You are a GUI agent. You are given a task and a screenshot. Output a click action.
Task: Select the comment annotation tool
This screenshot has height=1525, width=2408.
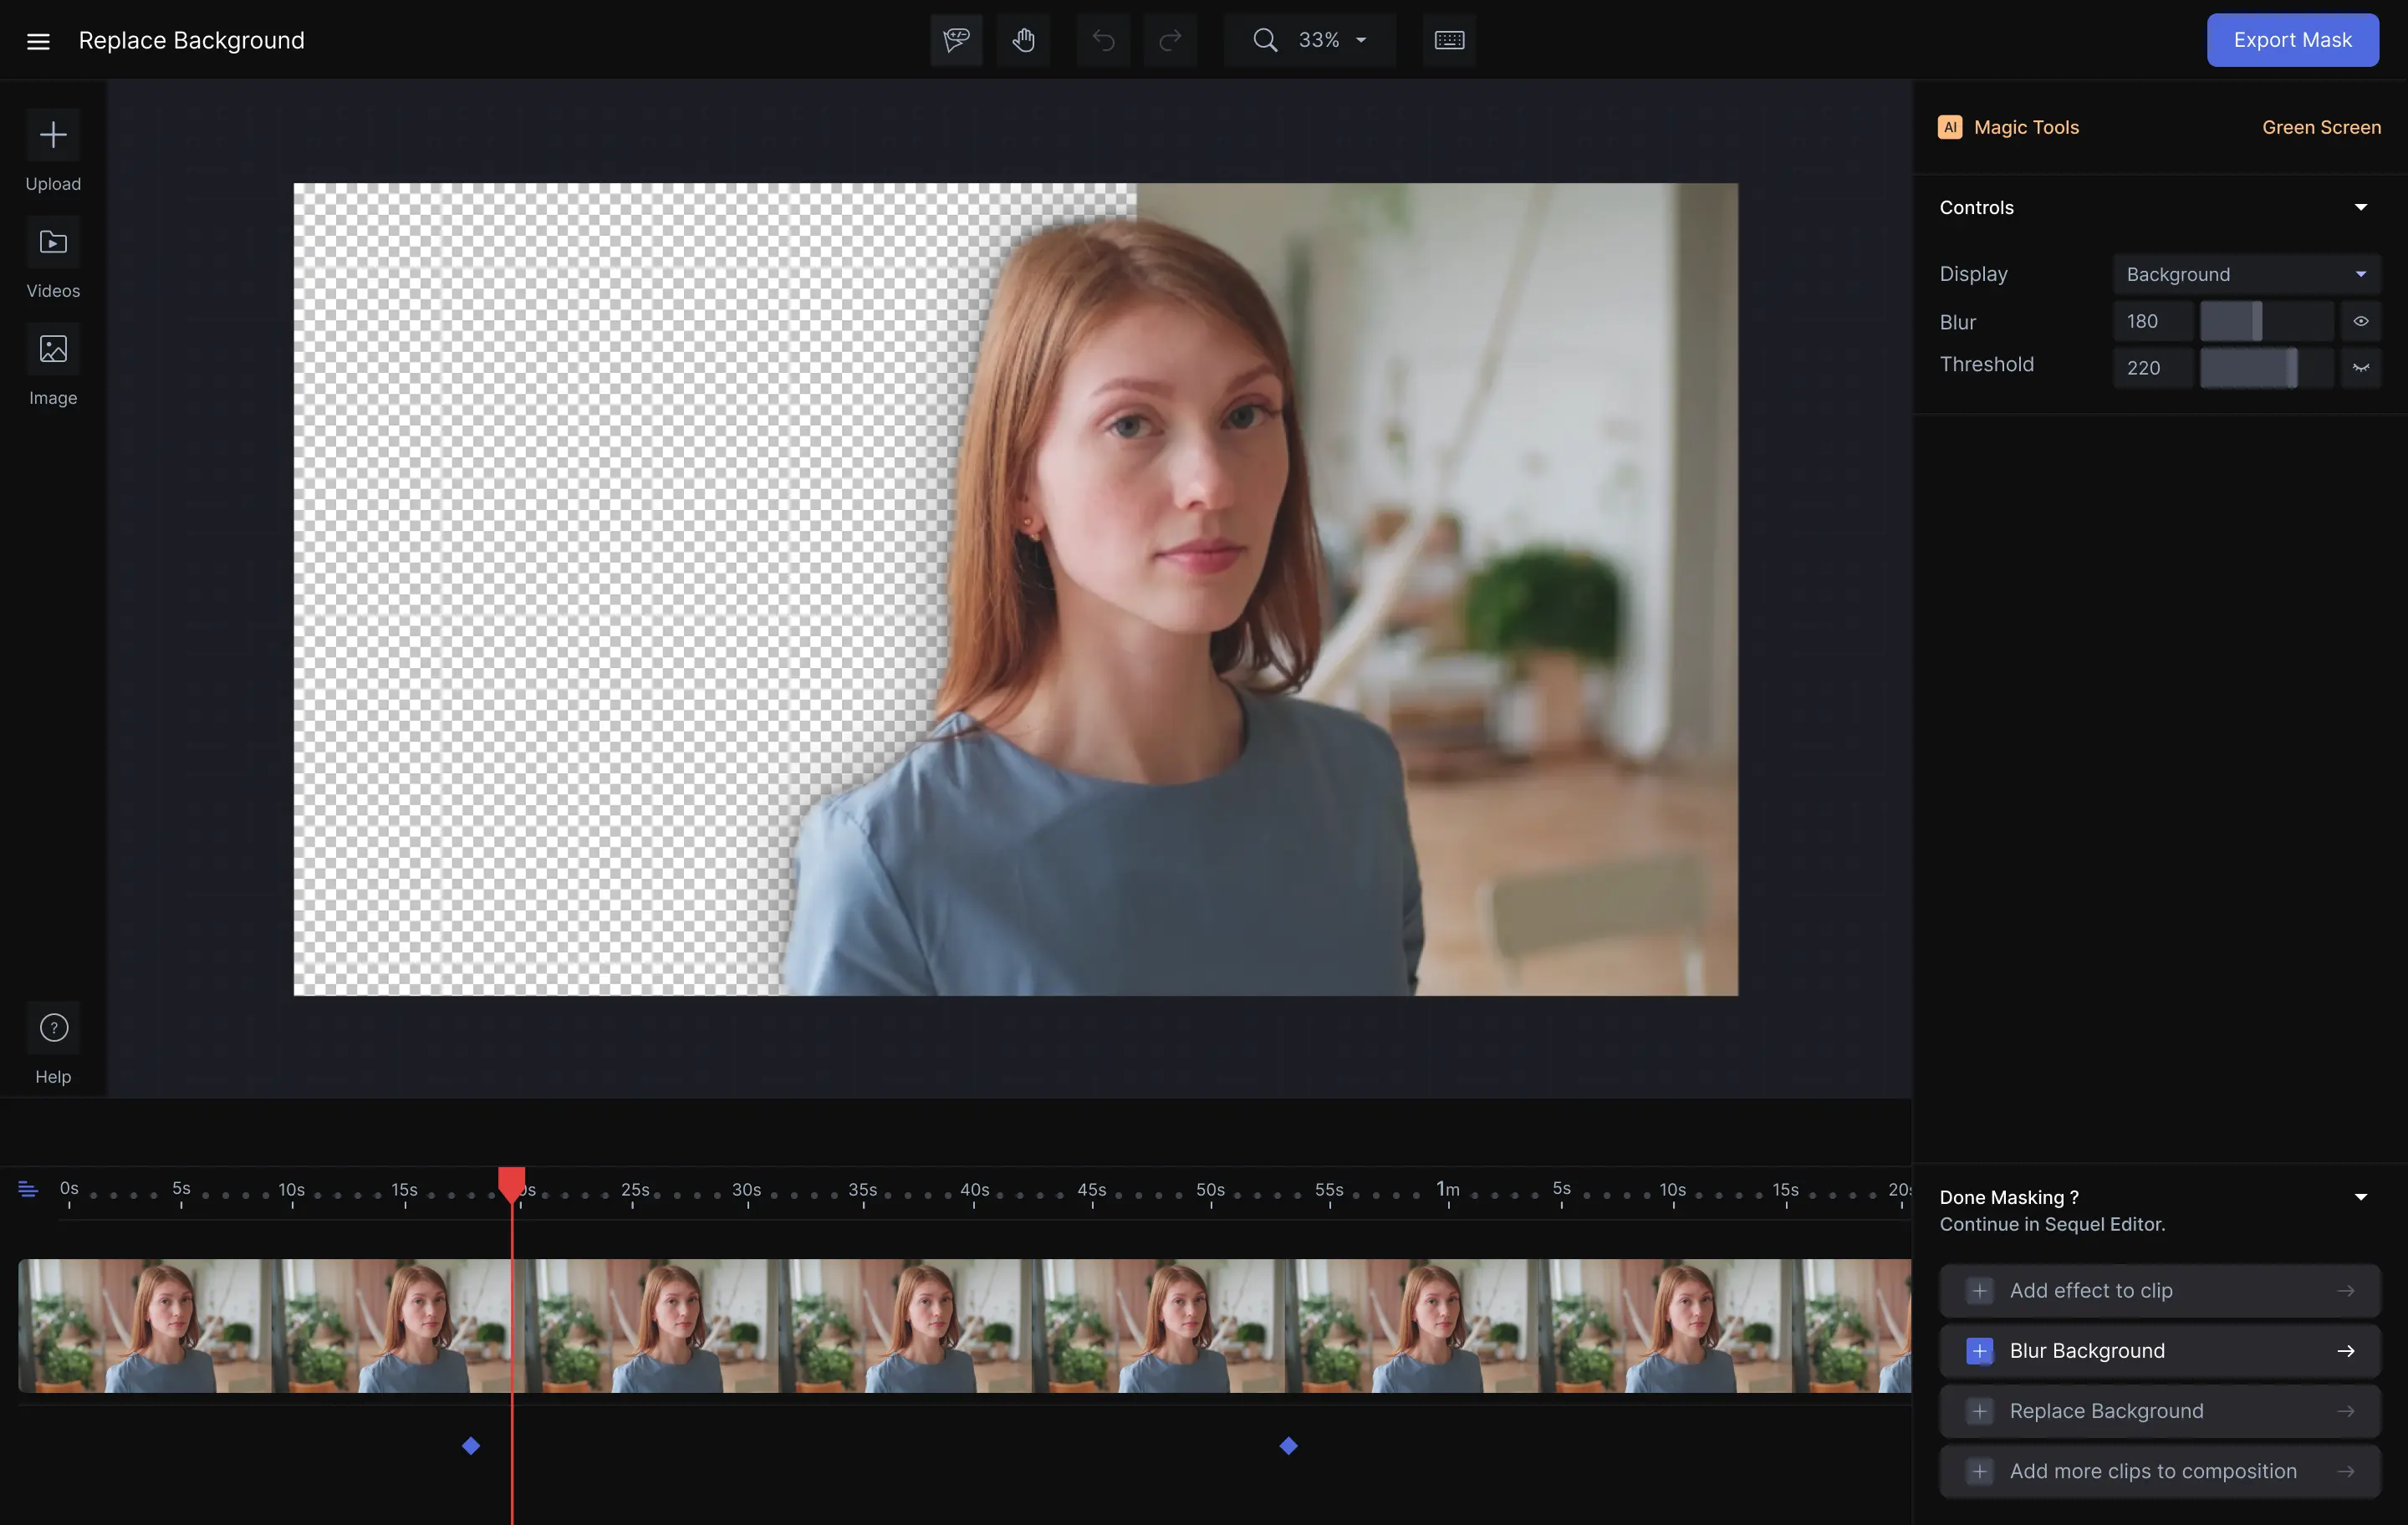956,40
